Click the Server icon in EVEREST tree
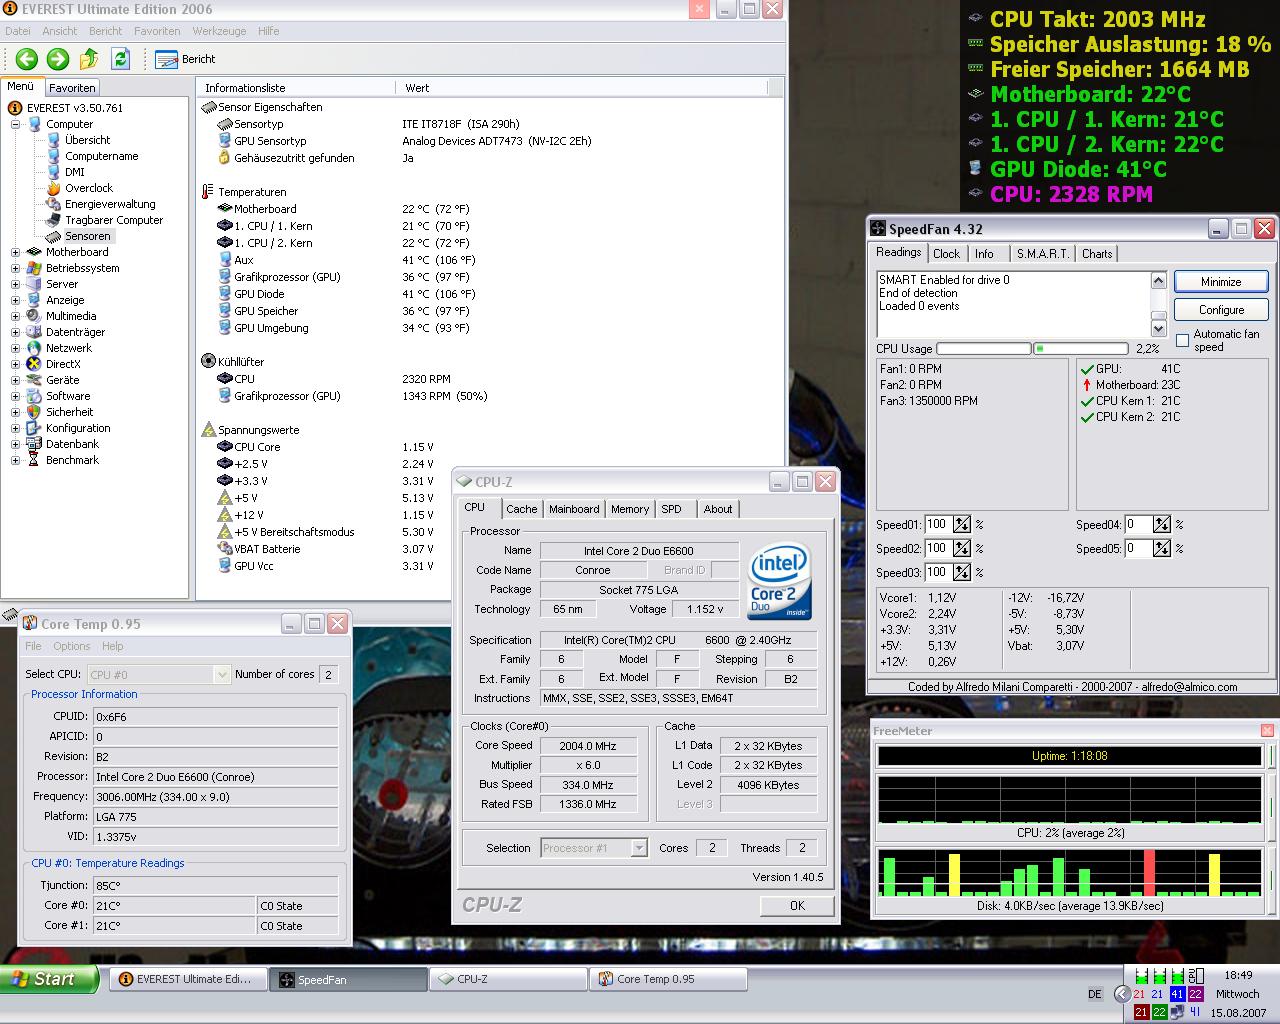The height and width of the screenshot is (1024, 1280). pyautogui.click(x=34, y=284)
